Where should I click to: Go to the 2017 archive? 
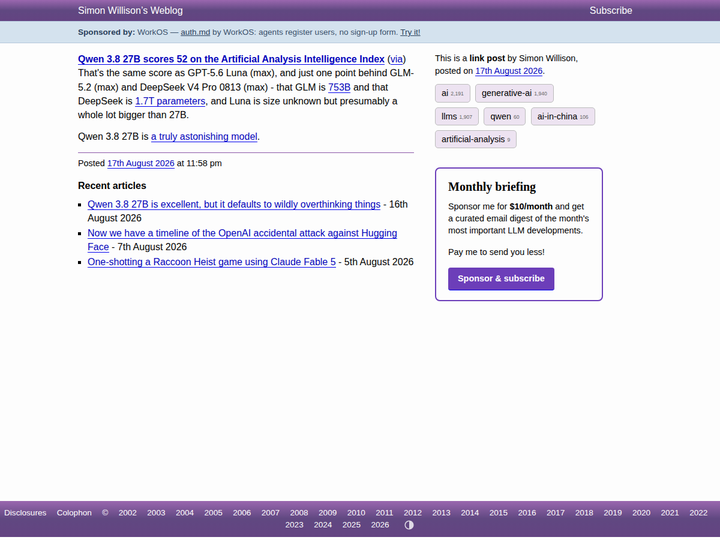point(555,513)
